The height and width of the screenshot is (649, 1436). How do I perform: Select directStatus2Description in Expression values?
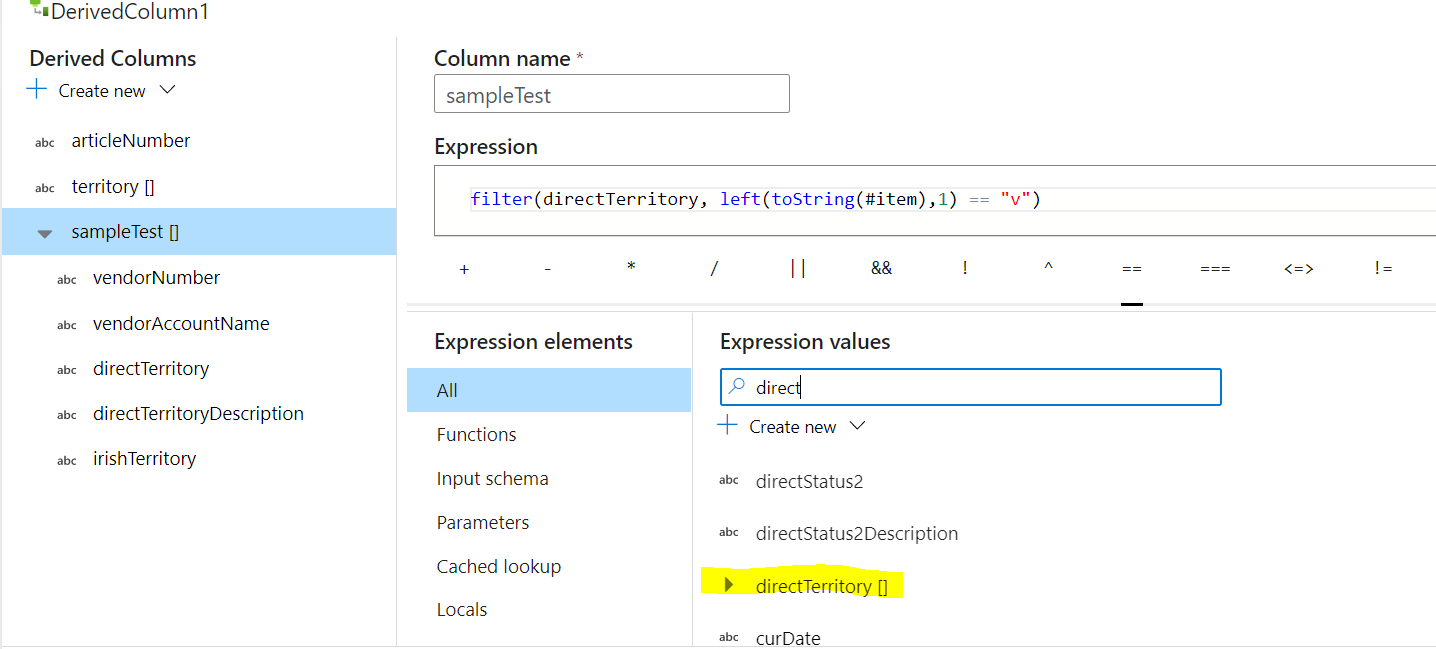pos(856,534)
